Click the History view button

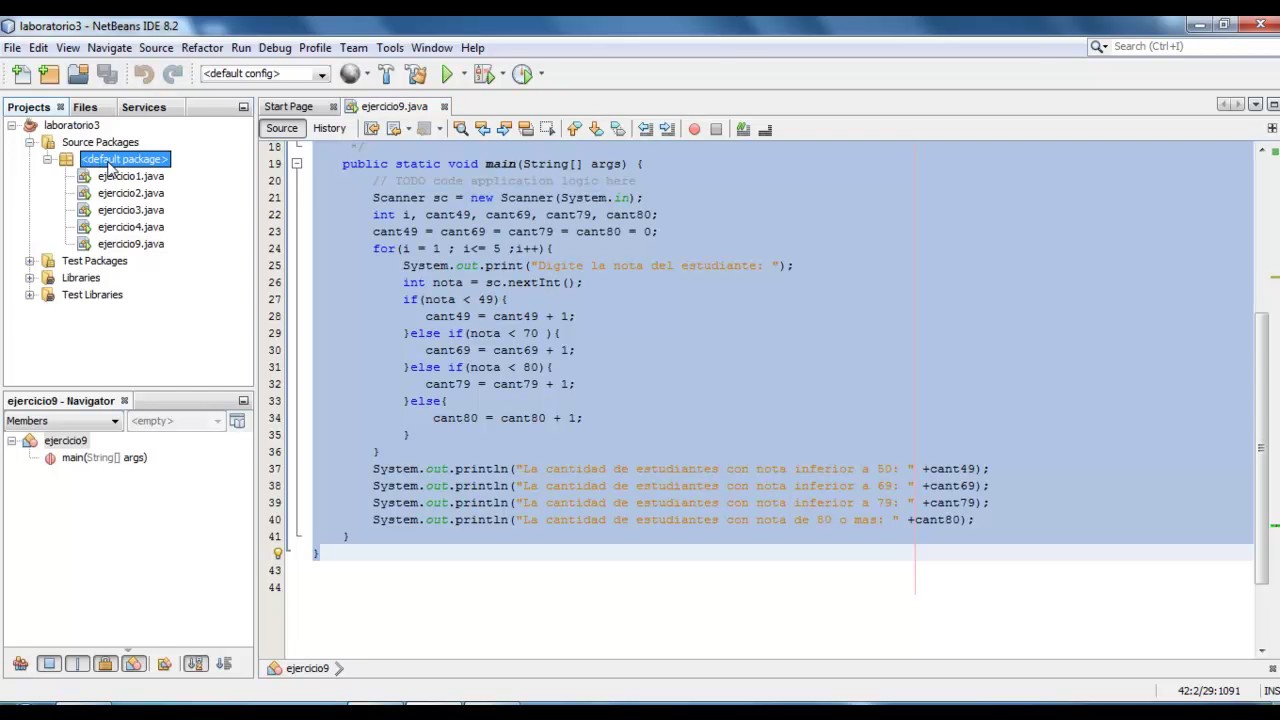[329, 129]
